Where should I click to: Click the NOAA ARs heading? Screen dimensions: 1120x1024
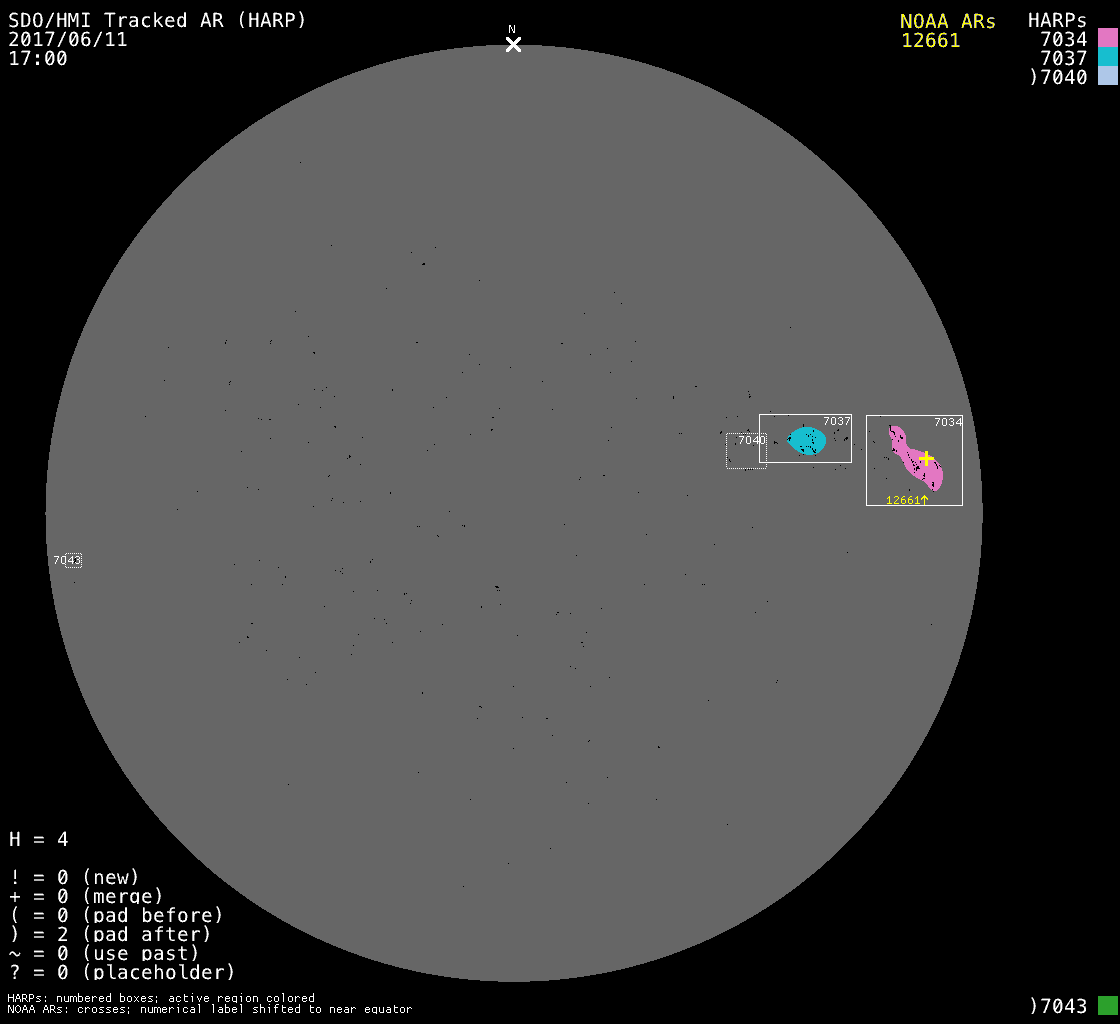coord(947,21)
